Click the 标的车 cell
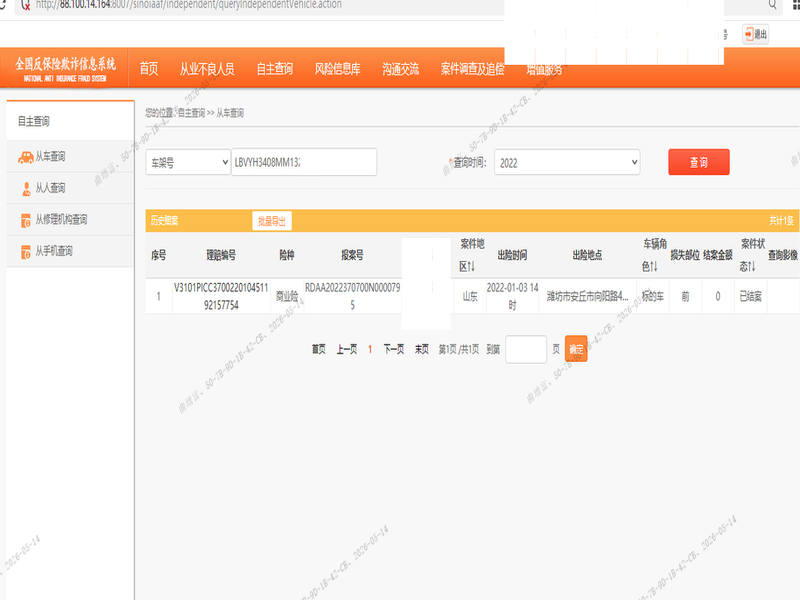Screen dimensions: 800x600 [x=653, y=296]
